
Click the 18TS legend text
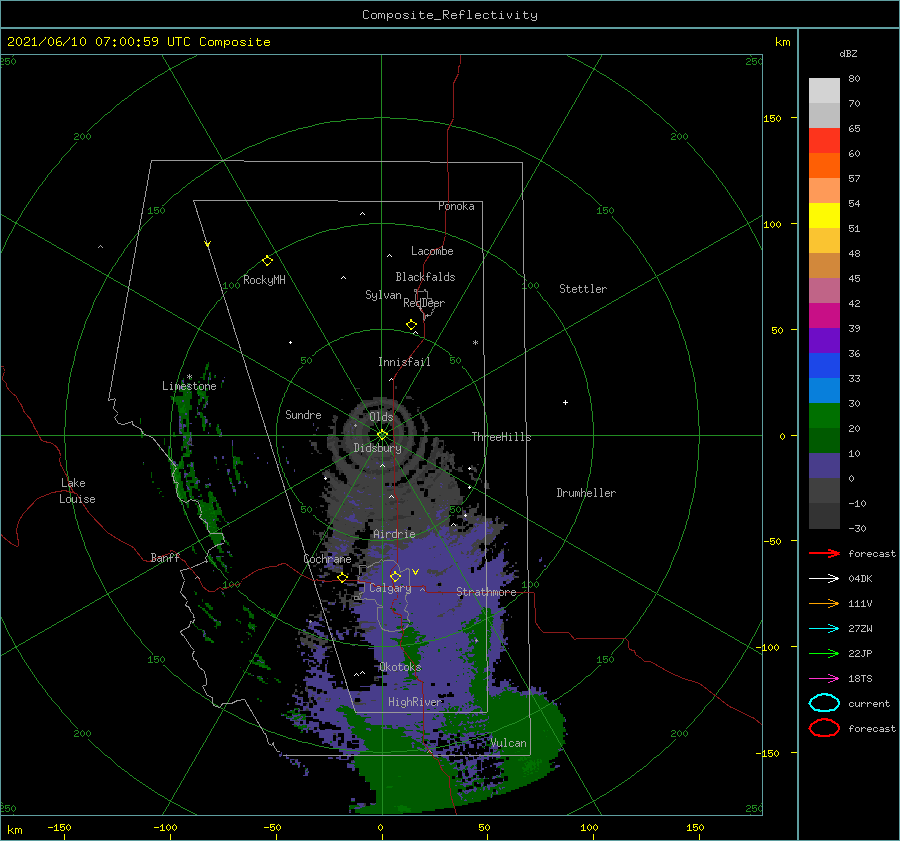(x=860, y=679)
